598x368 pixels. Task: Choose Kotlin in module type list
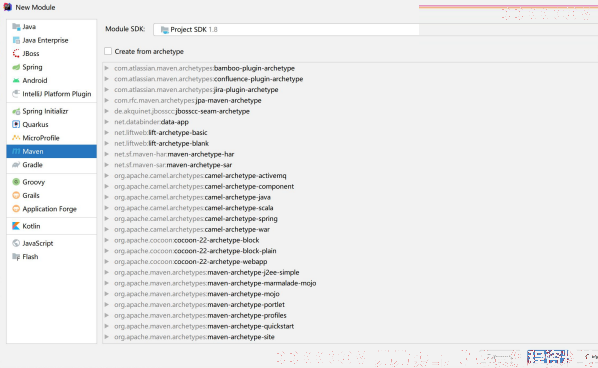51,226
